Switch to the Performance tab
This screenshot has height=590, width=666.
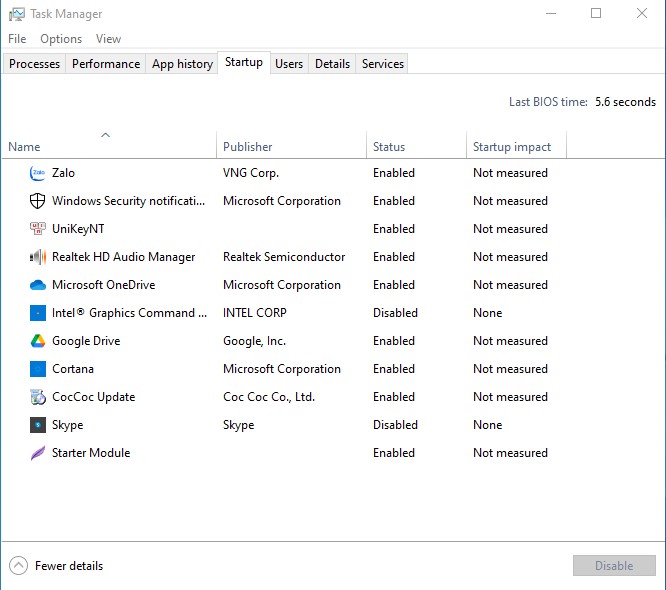pos(106,64)
